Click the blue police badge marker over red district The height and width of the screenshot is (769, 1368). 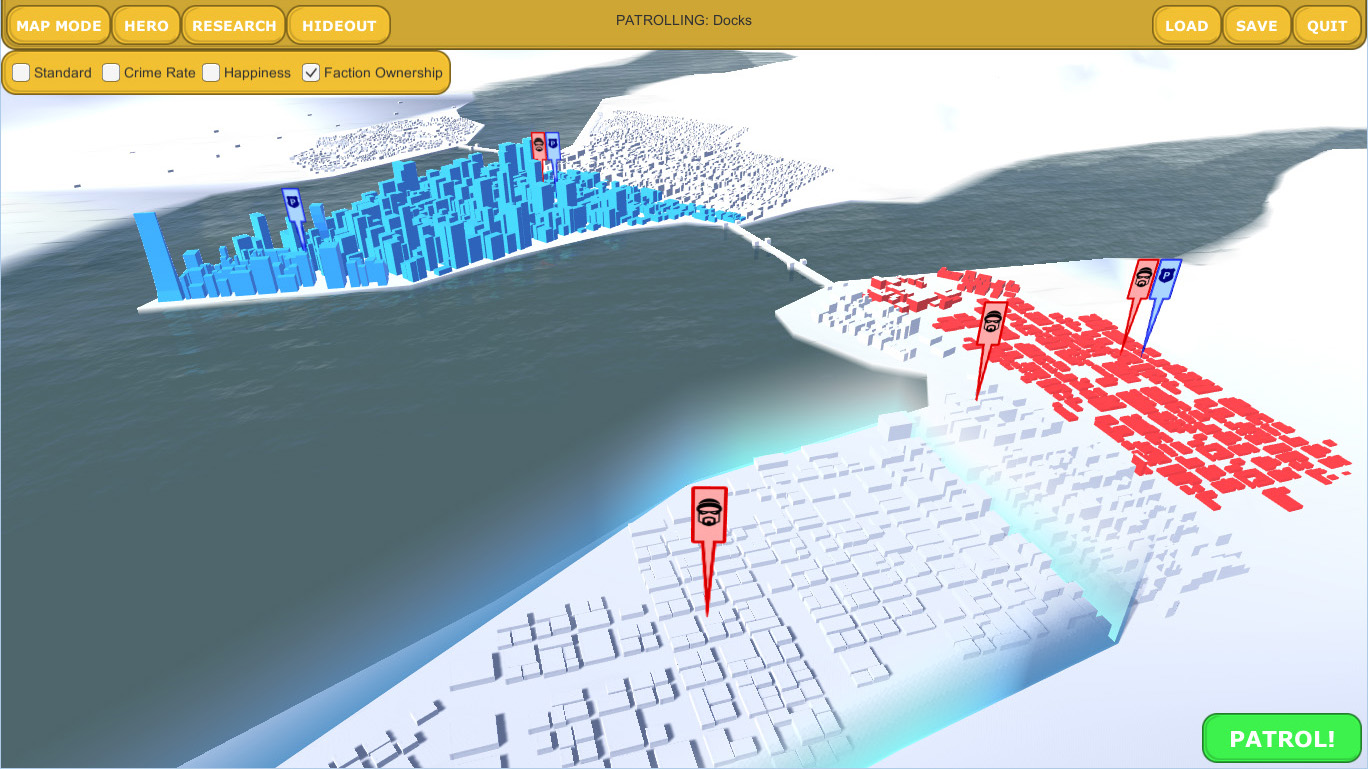click(1165, 280)
